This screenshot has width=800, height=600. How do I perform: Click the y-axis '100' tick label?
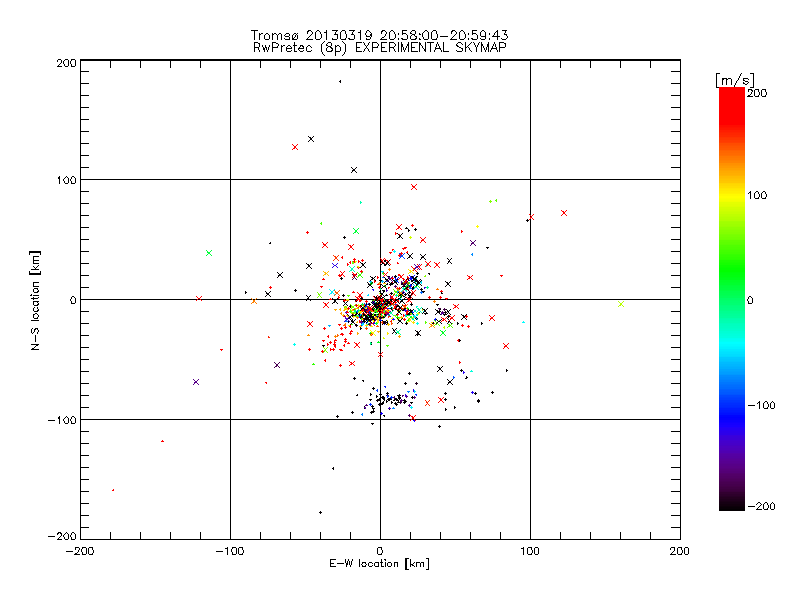67,181
